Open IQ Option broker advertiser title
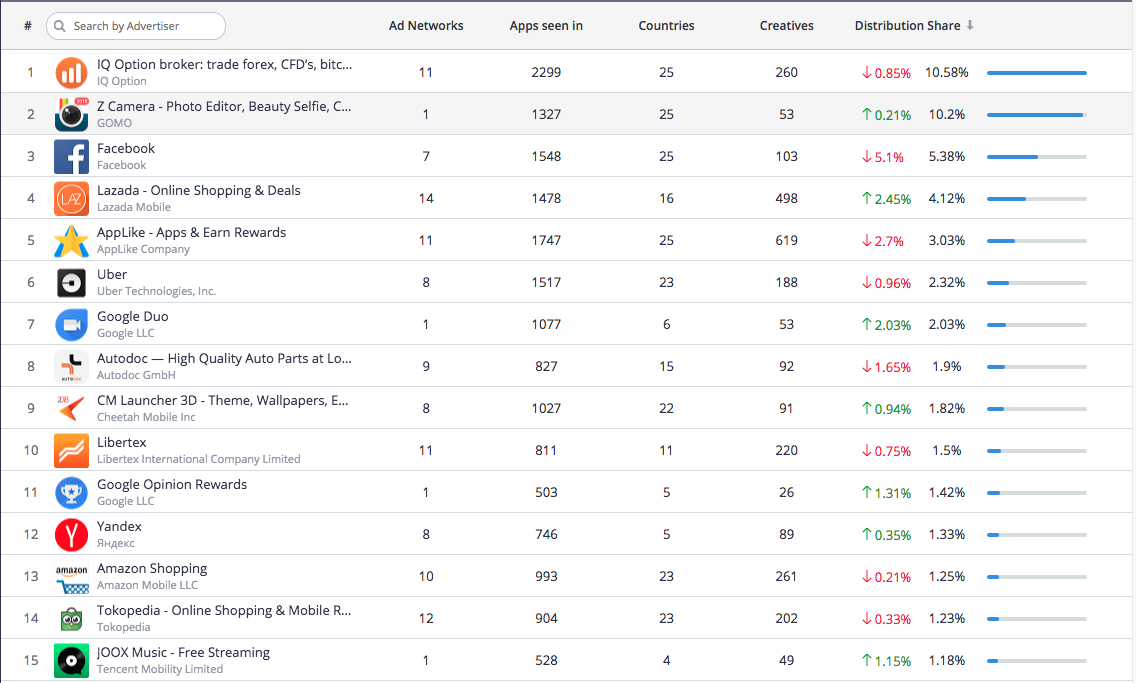This screenshot has width=1136, height=683. [225, 64]
